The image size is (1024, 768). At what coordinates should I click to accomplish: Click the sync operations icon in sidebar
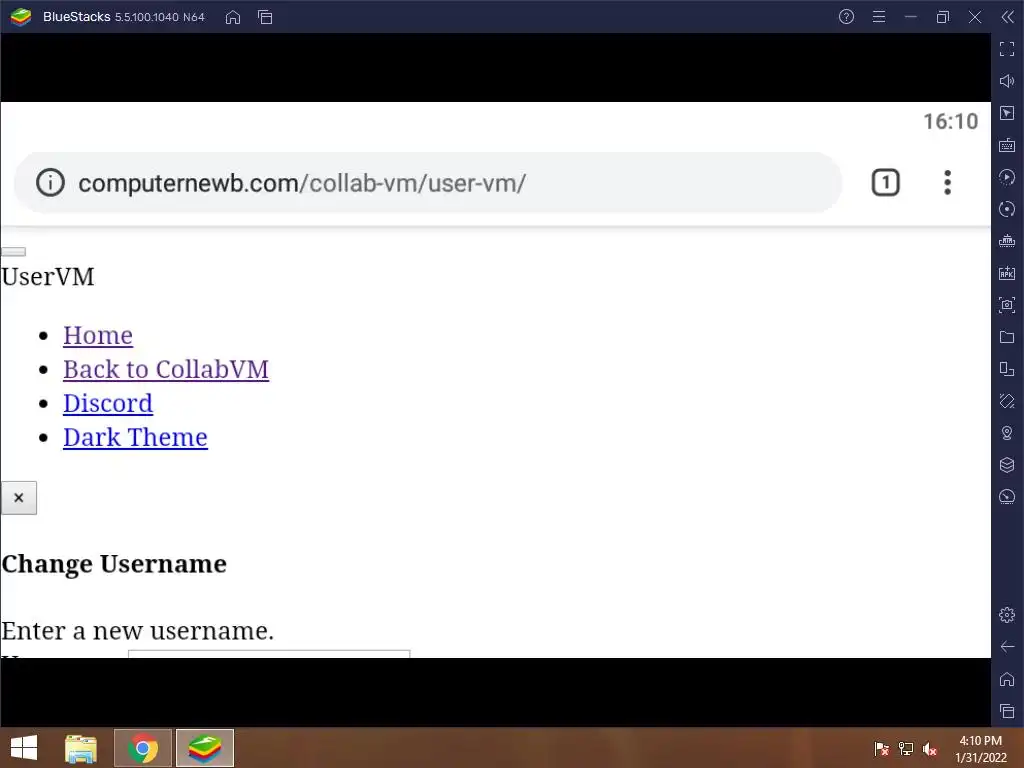[x=1007, y=177]
